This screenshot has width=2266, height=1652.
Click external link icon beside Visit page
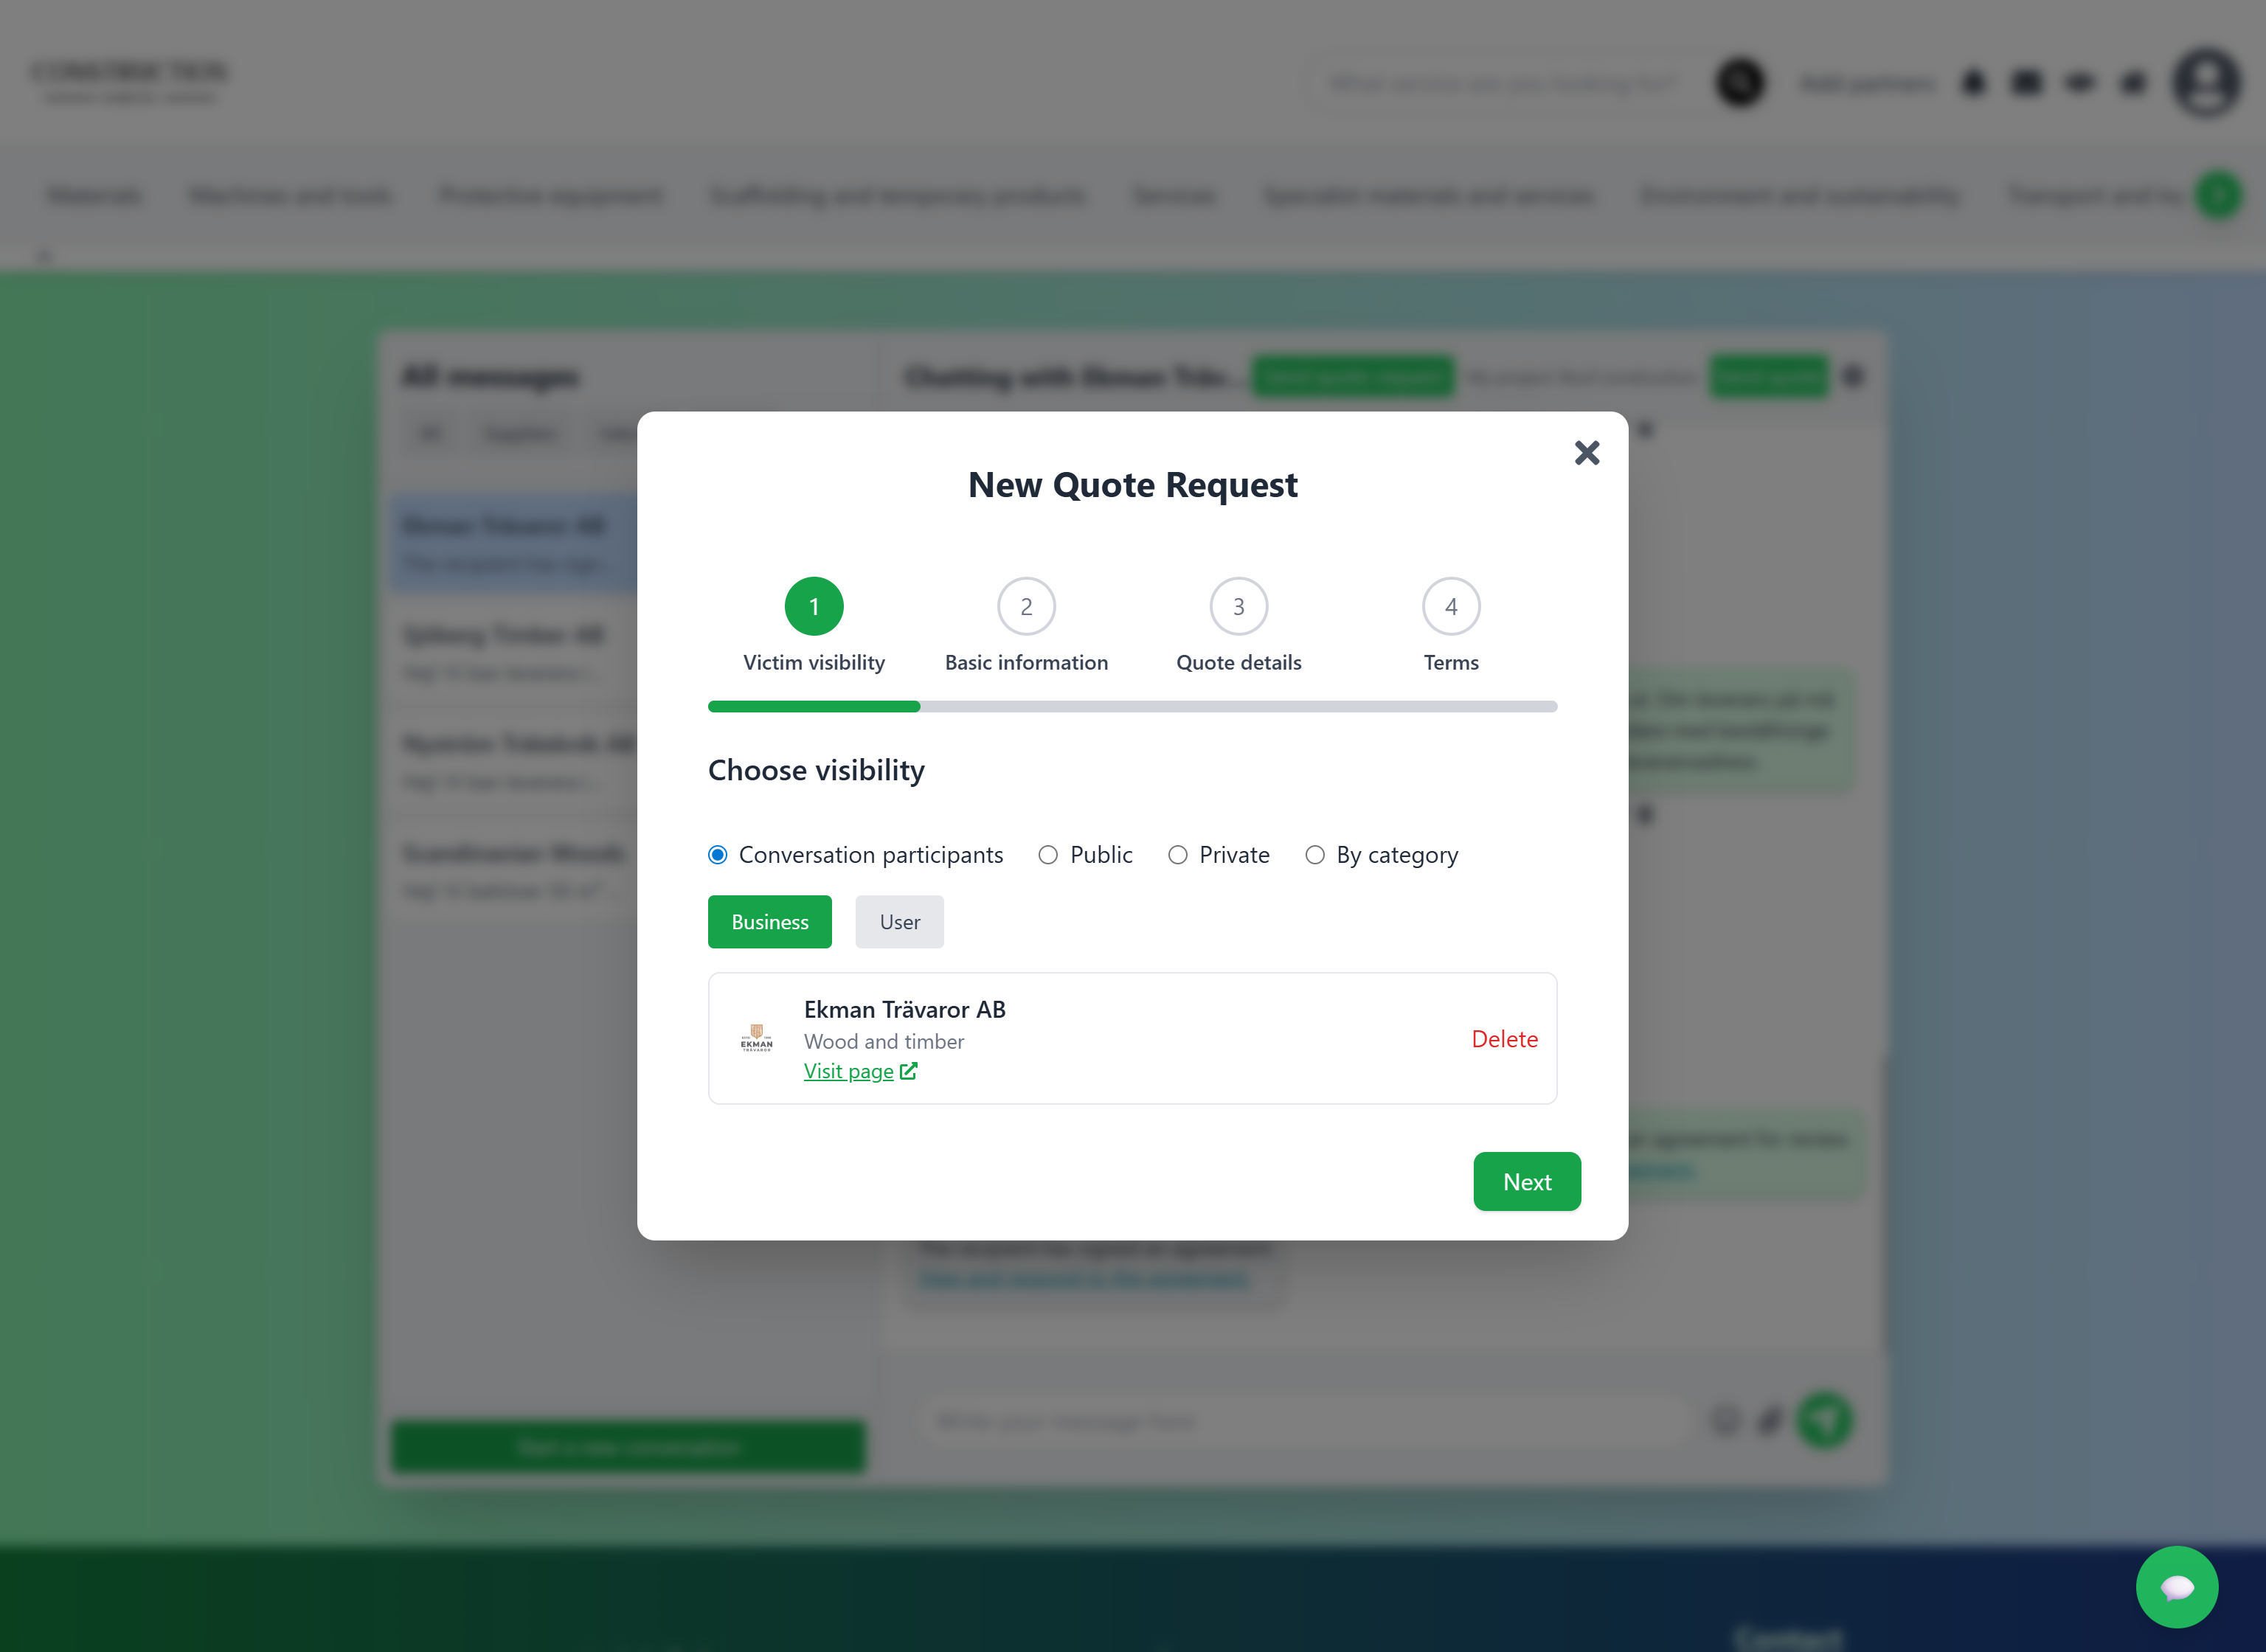908,1071
